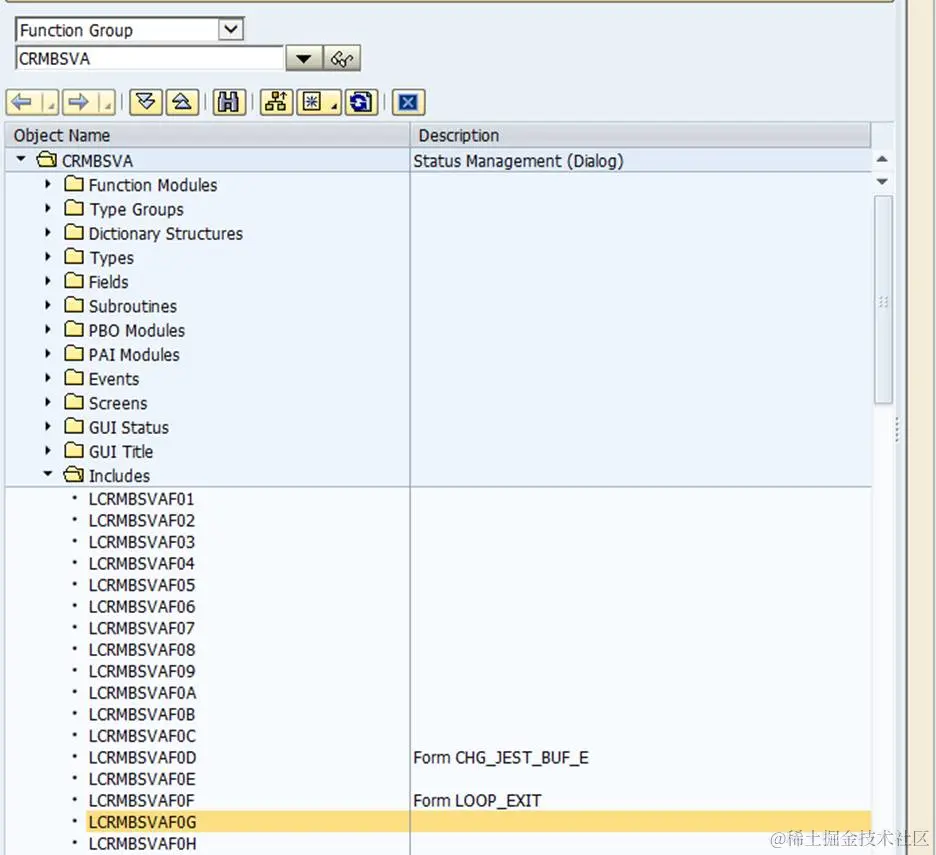Screen dimensions: 936x855
Task: Select include LCRMBSVAF08
Action: tap(141, 650)
